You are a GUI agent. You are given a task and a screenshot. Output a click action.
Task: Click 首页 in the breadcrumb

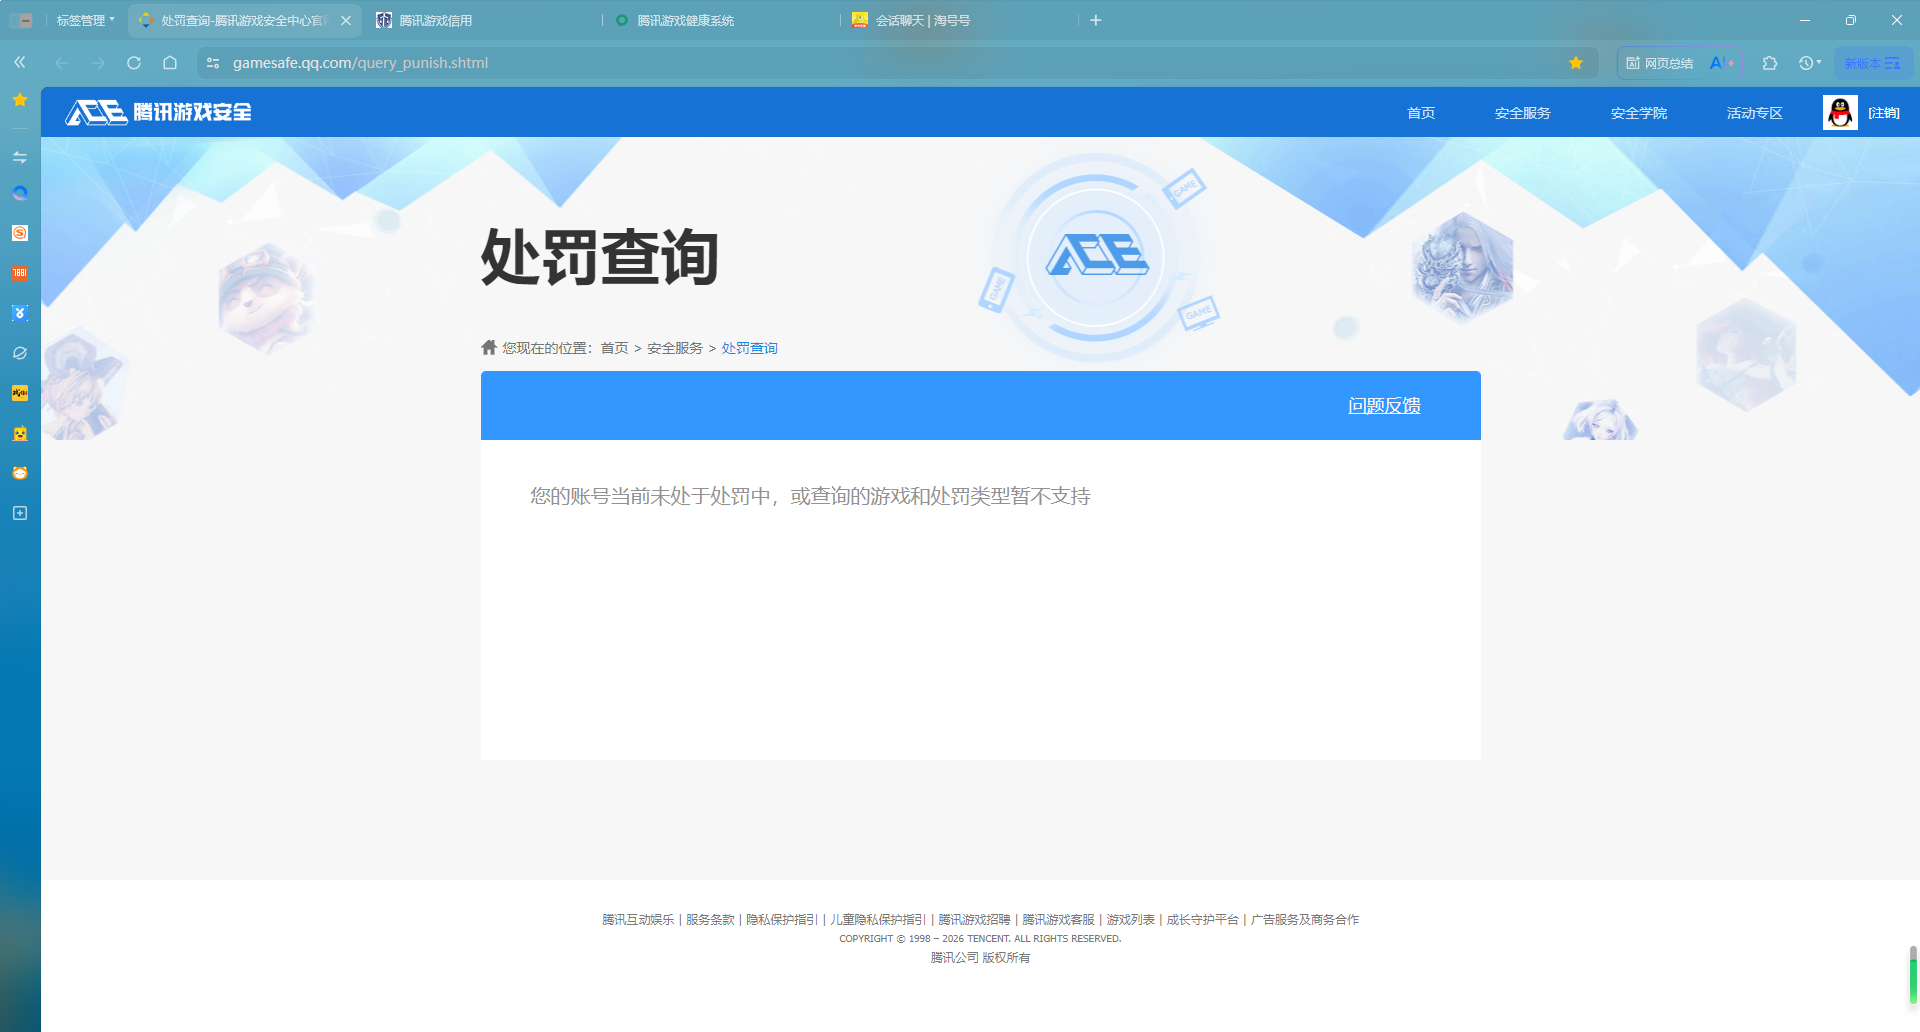pos(614,348)
